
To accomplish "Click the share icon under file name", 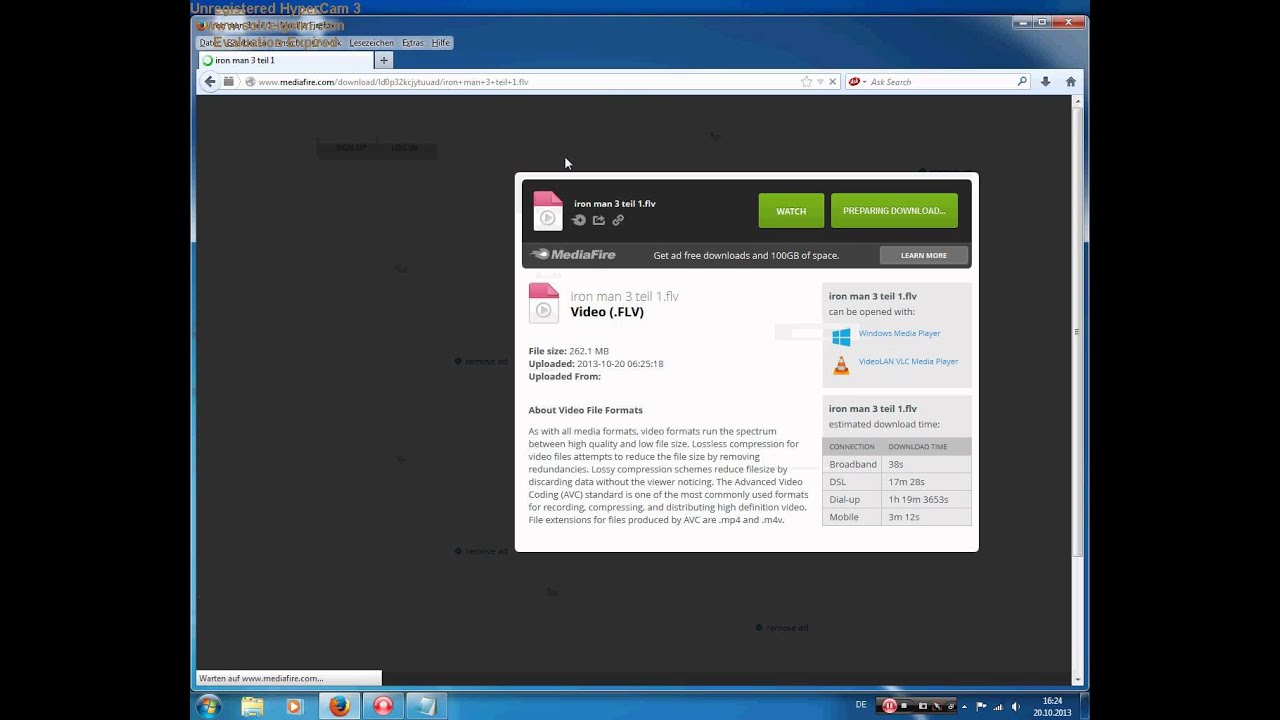I will 598,220.
